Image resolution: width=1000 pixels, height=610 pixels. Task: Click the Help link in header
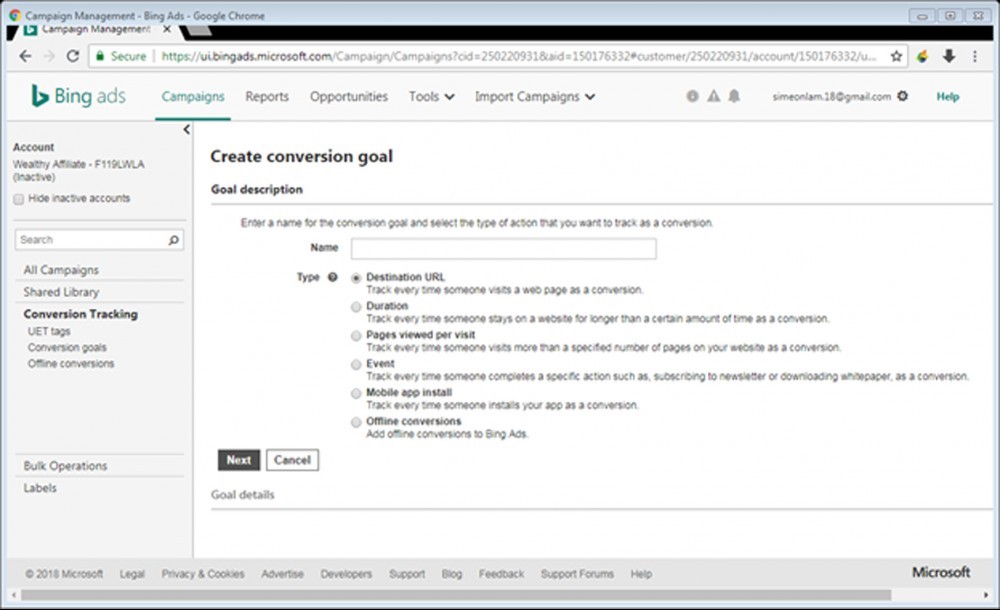(x=948, y=96)
